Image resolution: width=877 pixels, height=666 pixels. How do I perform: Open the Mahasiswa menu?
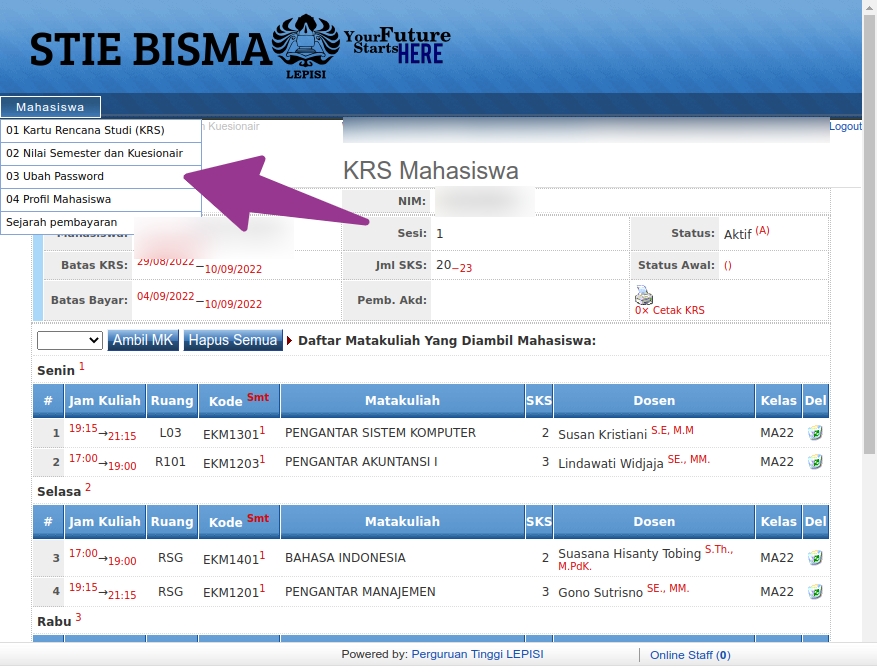(x=50, y=107)
